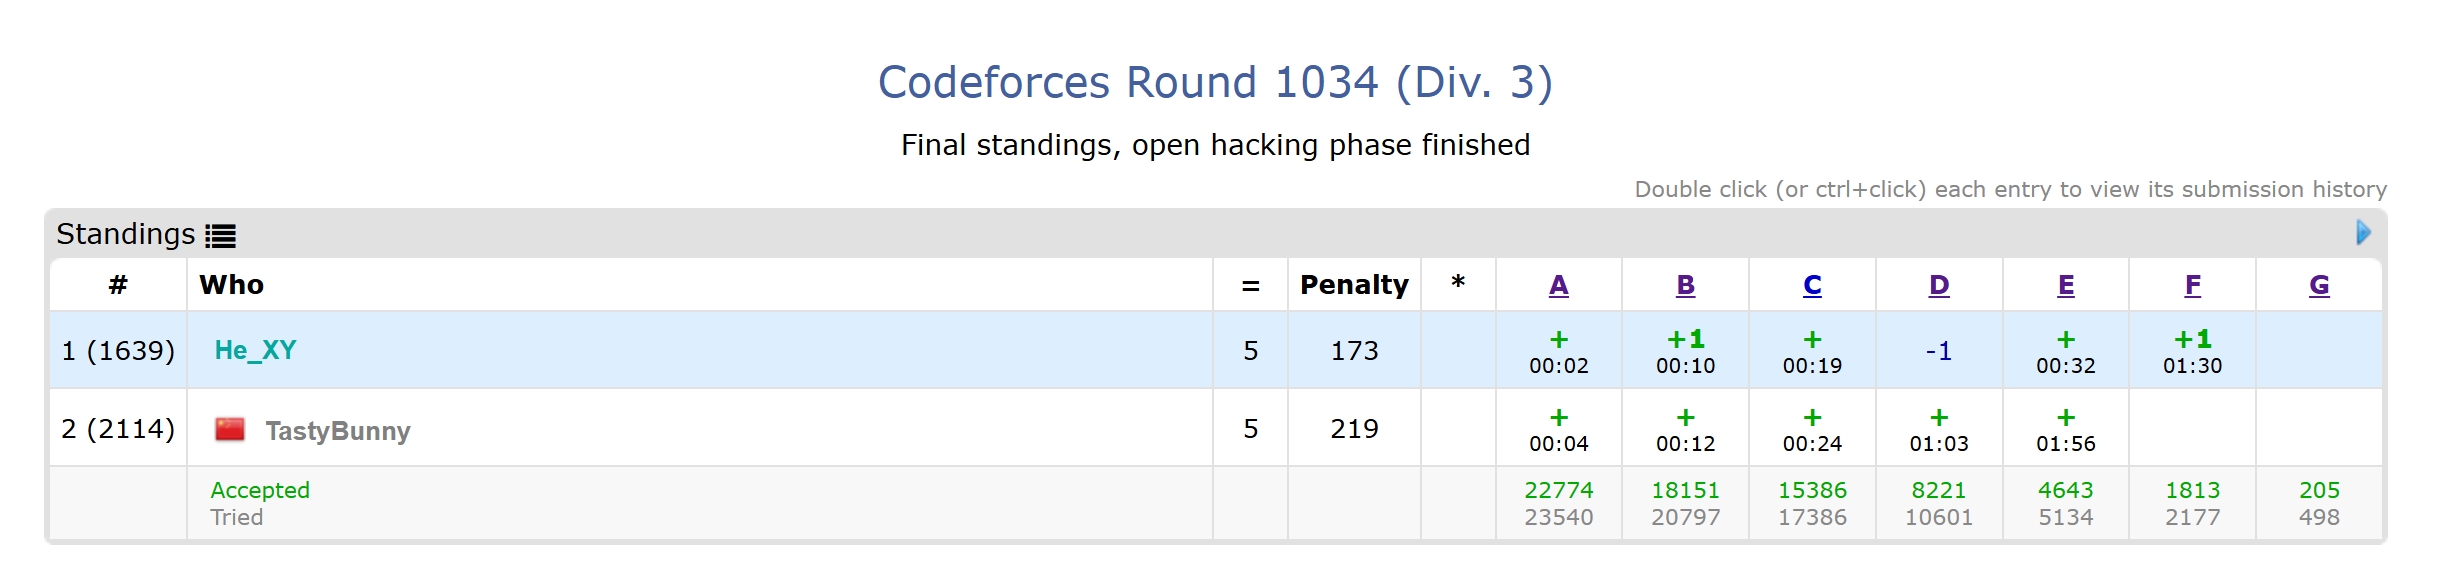Open problem C column header
Viewport: 2449px width, 585px height.
click(1812, 285)
